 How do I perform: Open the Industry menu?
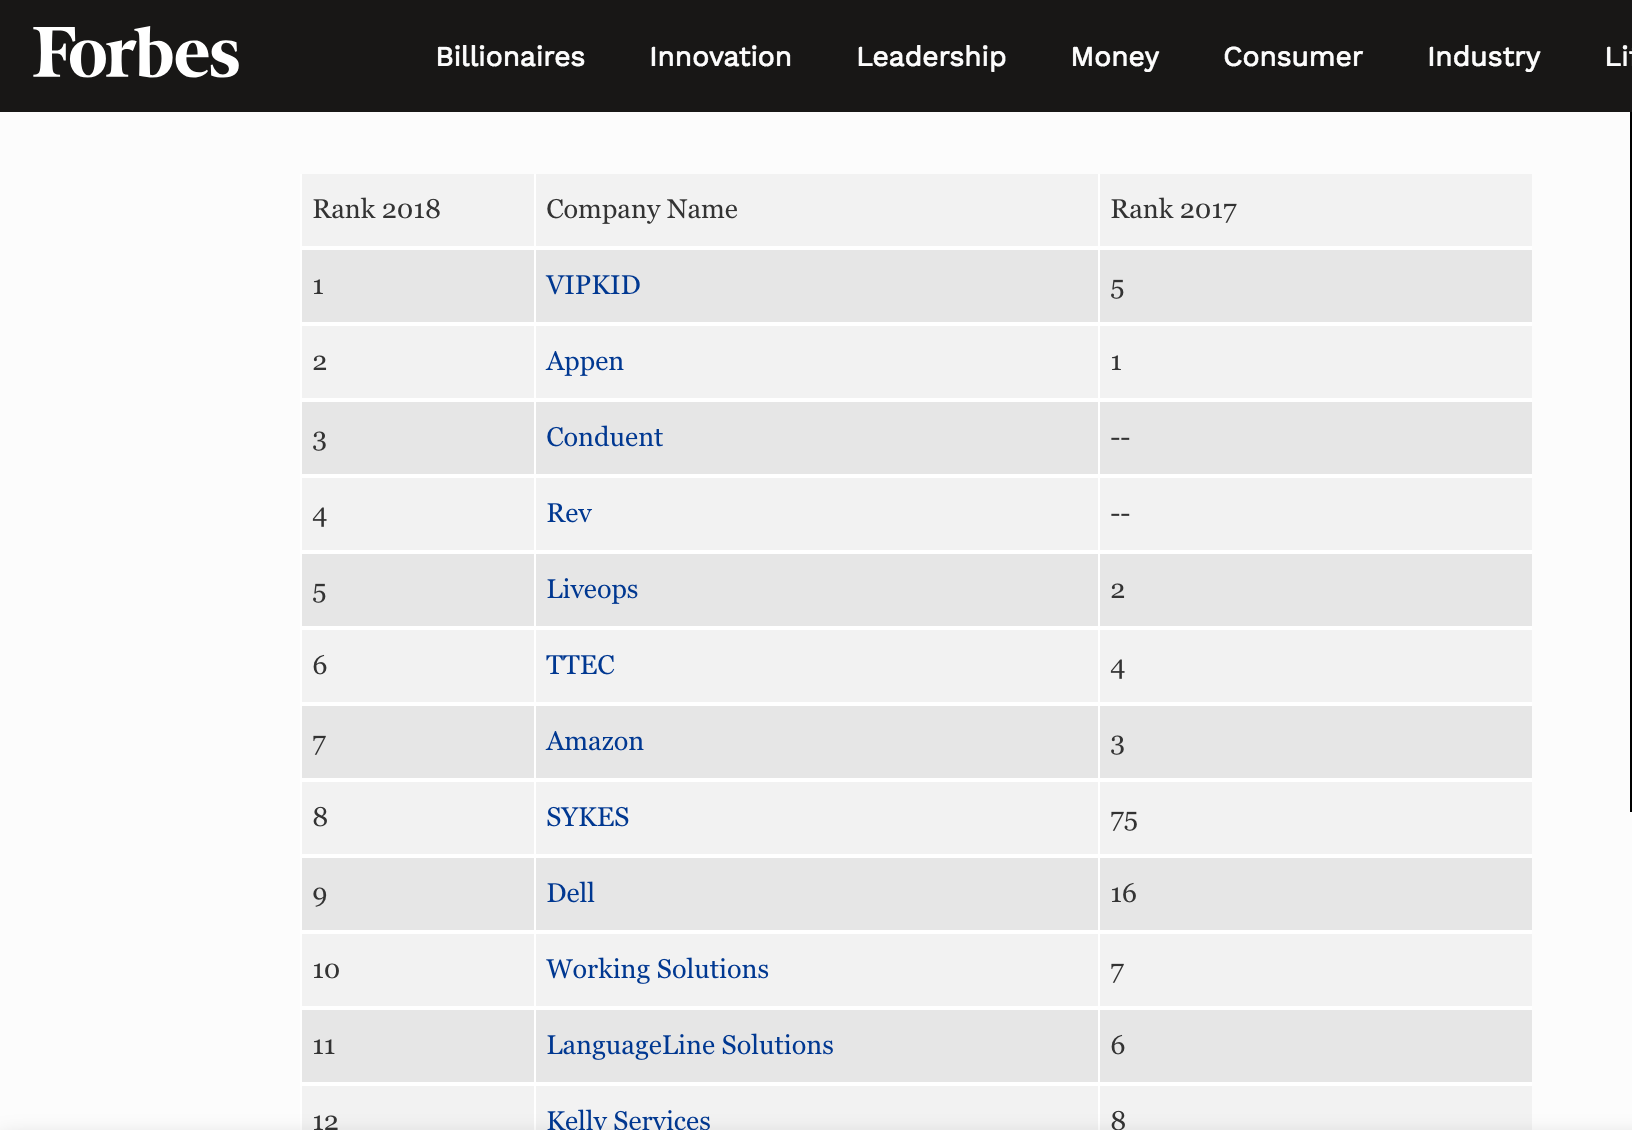1484,57
